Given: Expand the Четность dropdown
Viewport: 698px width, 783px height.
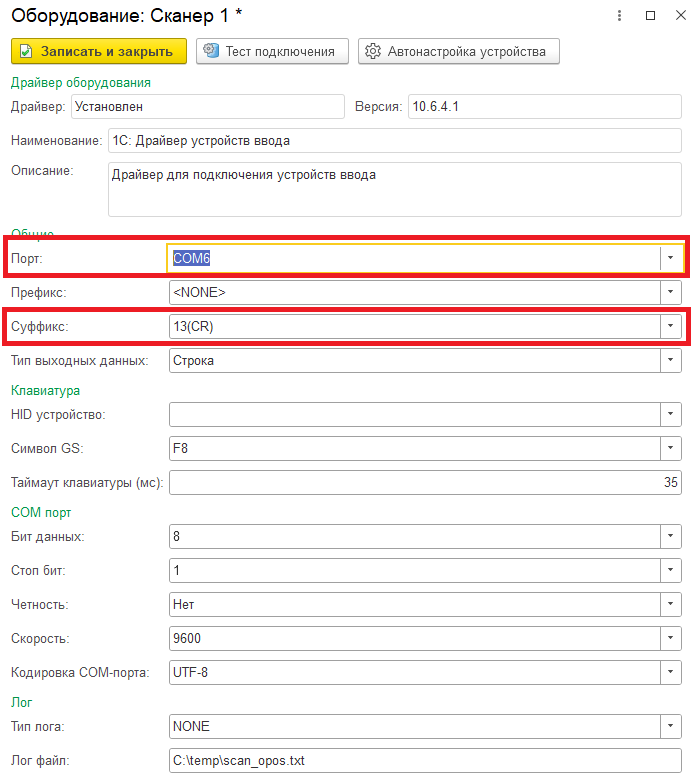Looking at the screenshot, I should point(670,604).
